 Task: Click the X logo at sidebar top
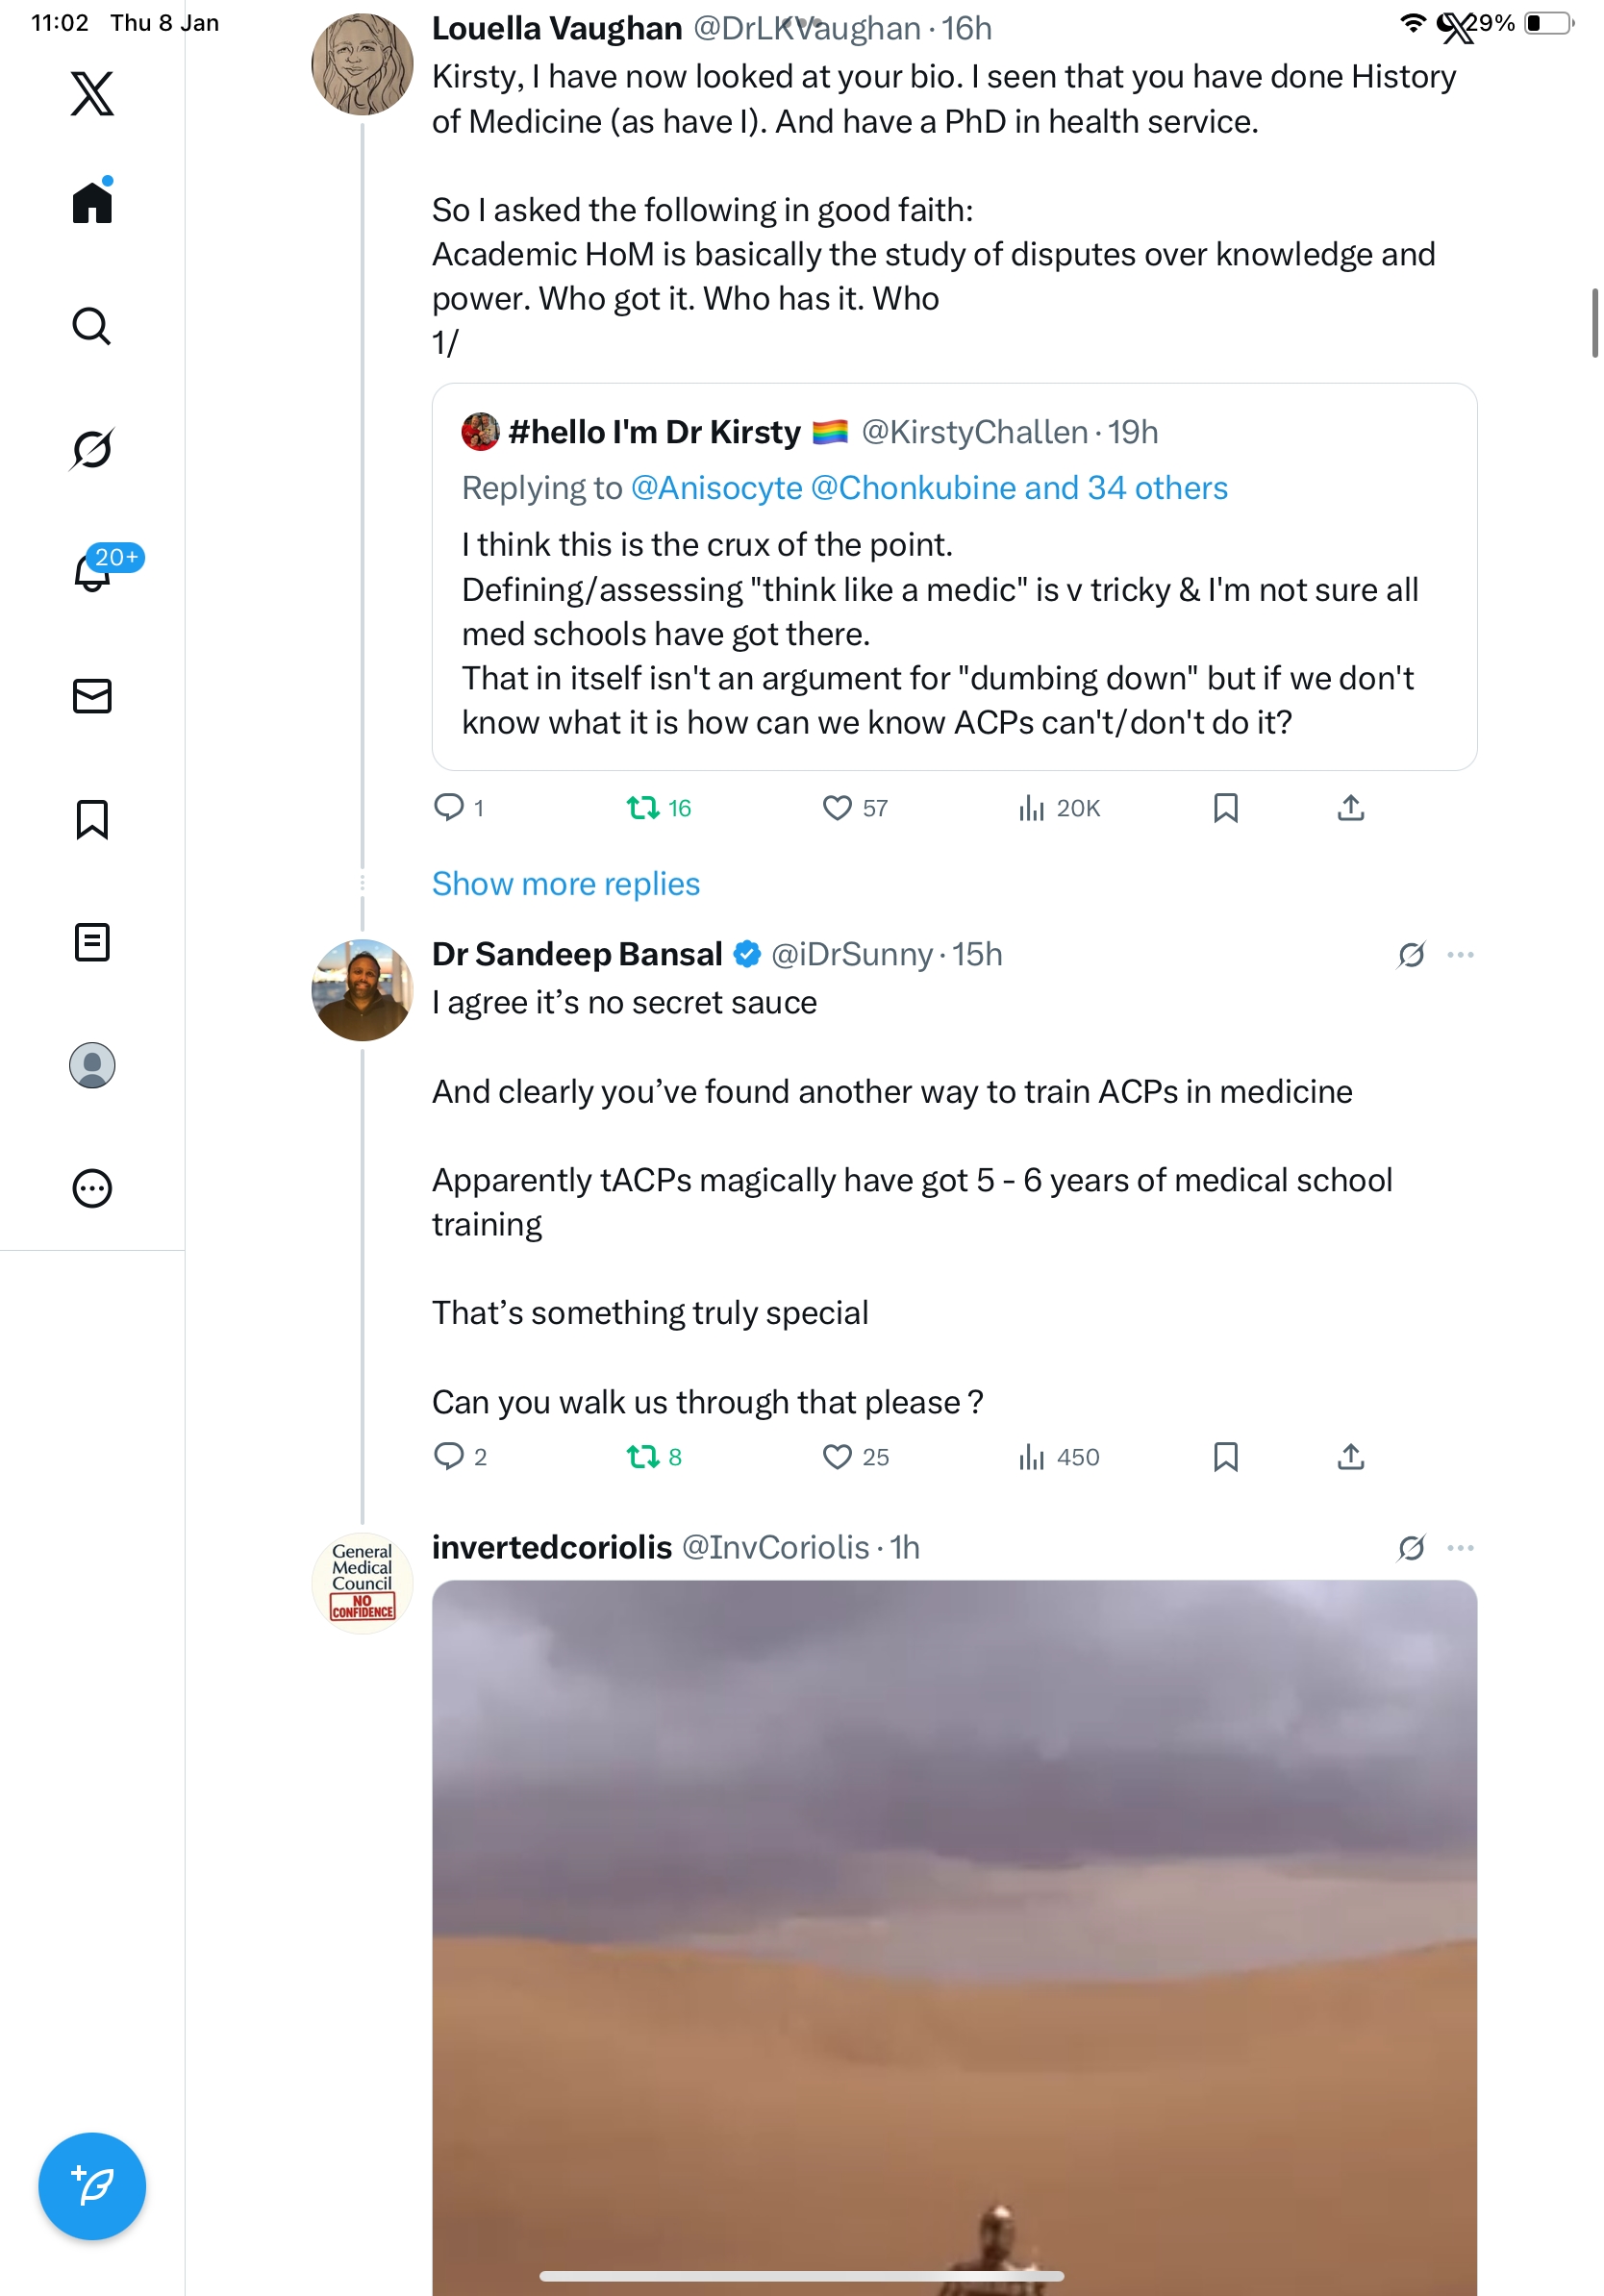(x=92, y=94)
